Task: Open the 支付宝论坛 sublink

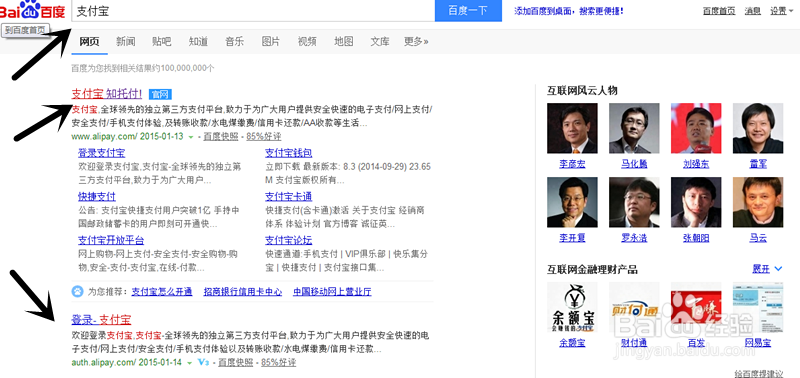Action: click(289, 240)
